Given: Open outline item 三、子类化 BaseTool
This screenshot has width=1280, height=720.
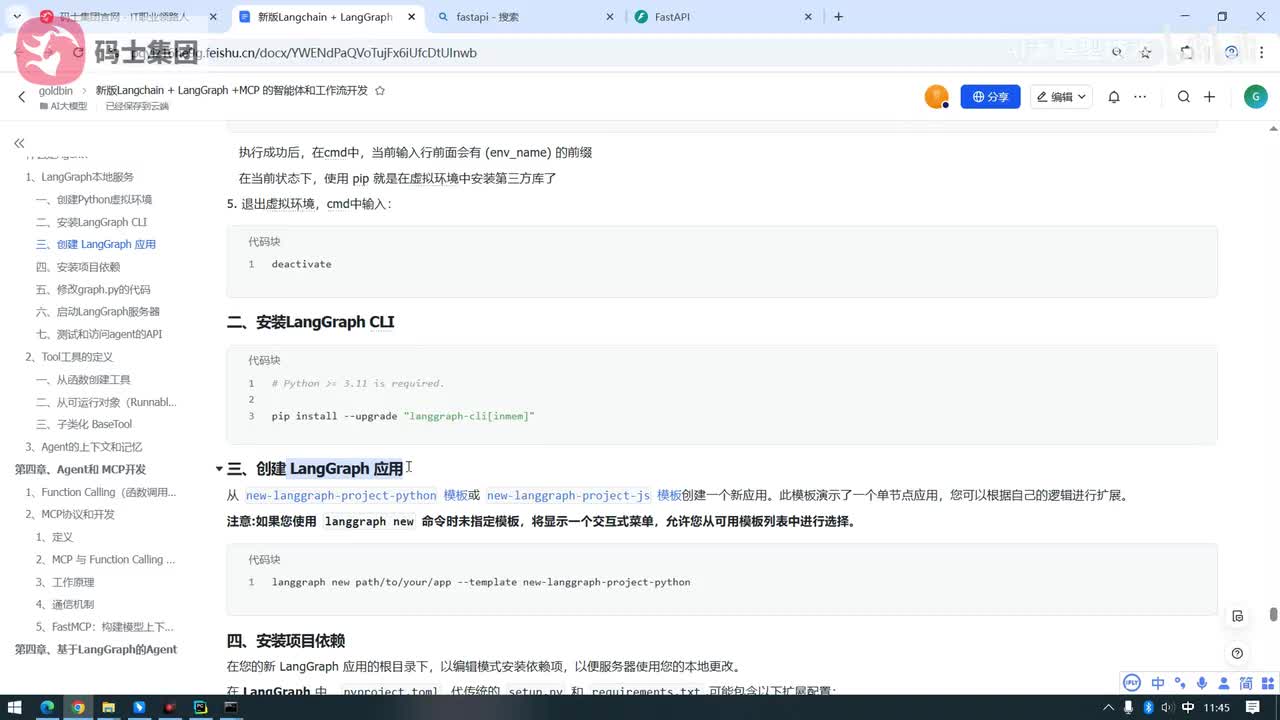Looking at the screenshot, I should click(x=84, y=424).
